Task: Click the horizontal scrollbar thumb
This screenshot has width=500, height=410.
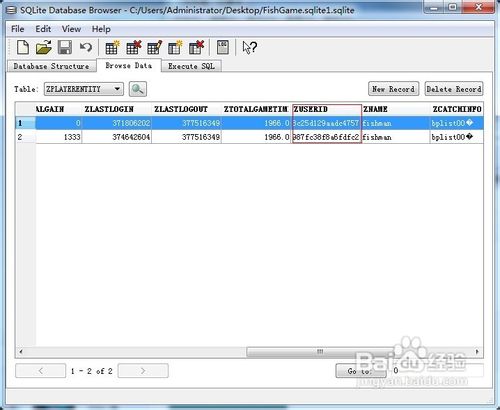Action: (x=320, y=352)
